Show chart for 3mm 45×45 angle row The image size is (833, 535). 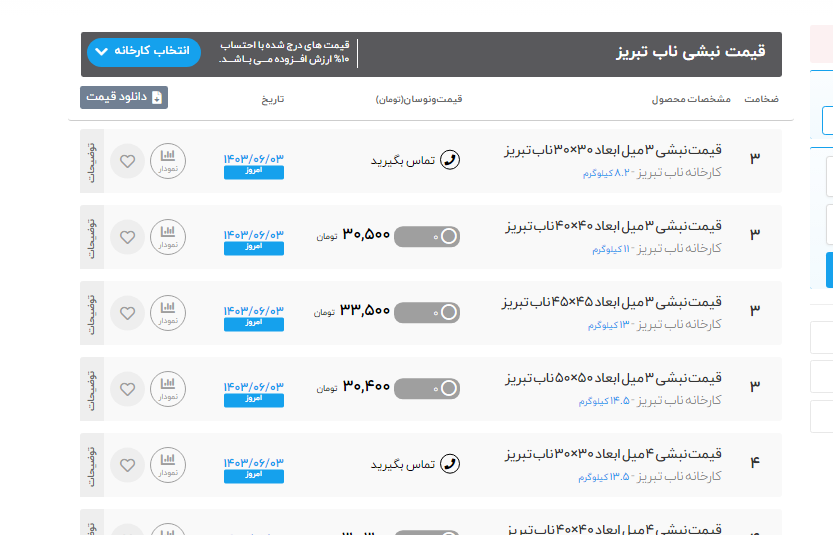[x=168, y=313]
